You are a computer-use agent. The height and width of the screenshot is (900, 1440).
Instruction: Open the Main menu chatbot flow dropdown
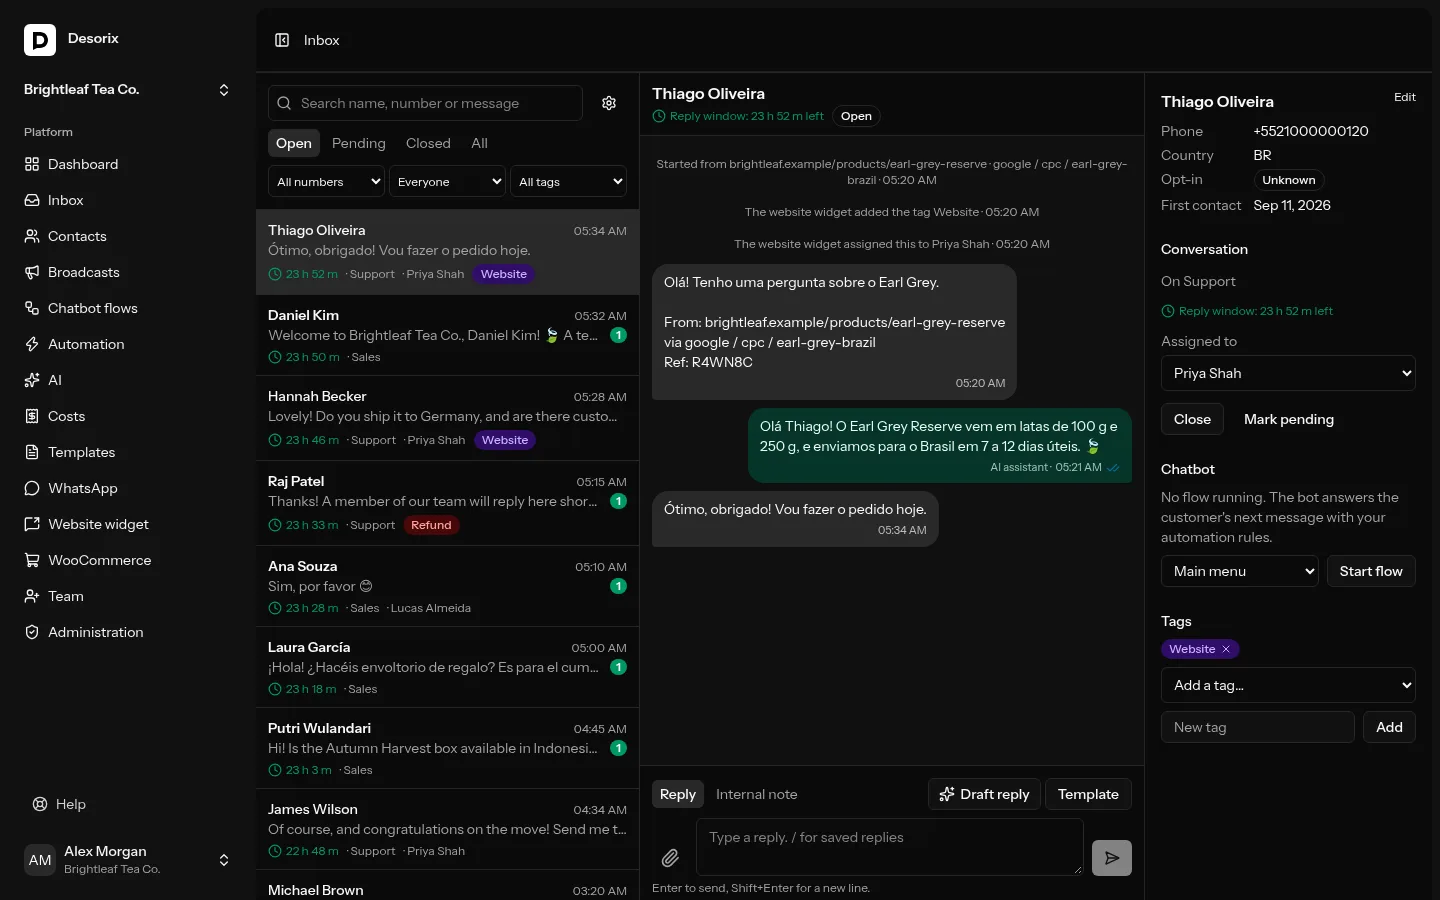click(x=1240, y=571)
